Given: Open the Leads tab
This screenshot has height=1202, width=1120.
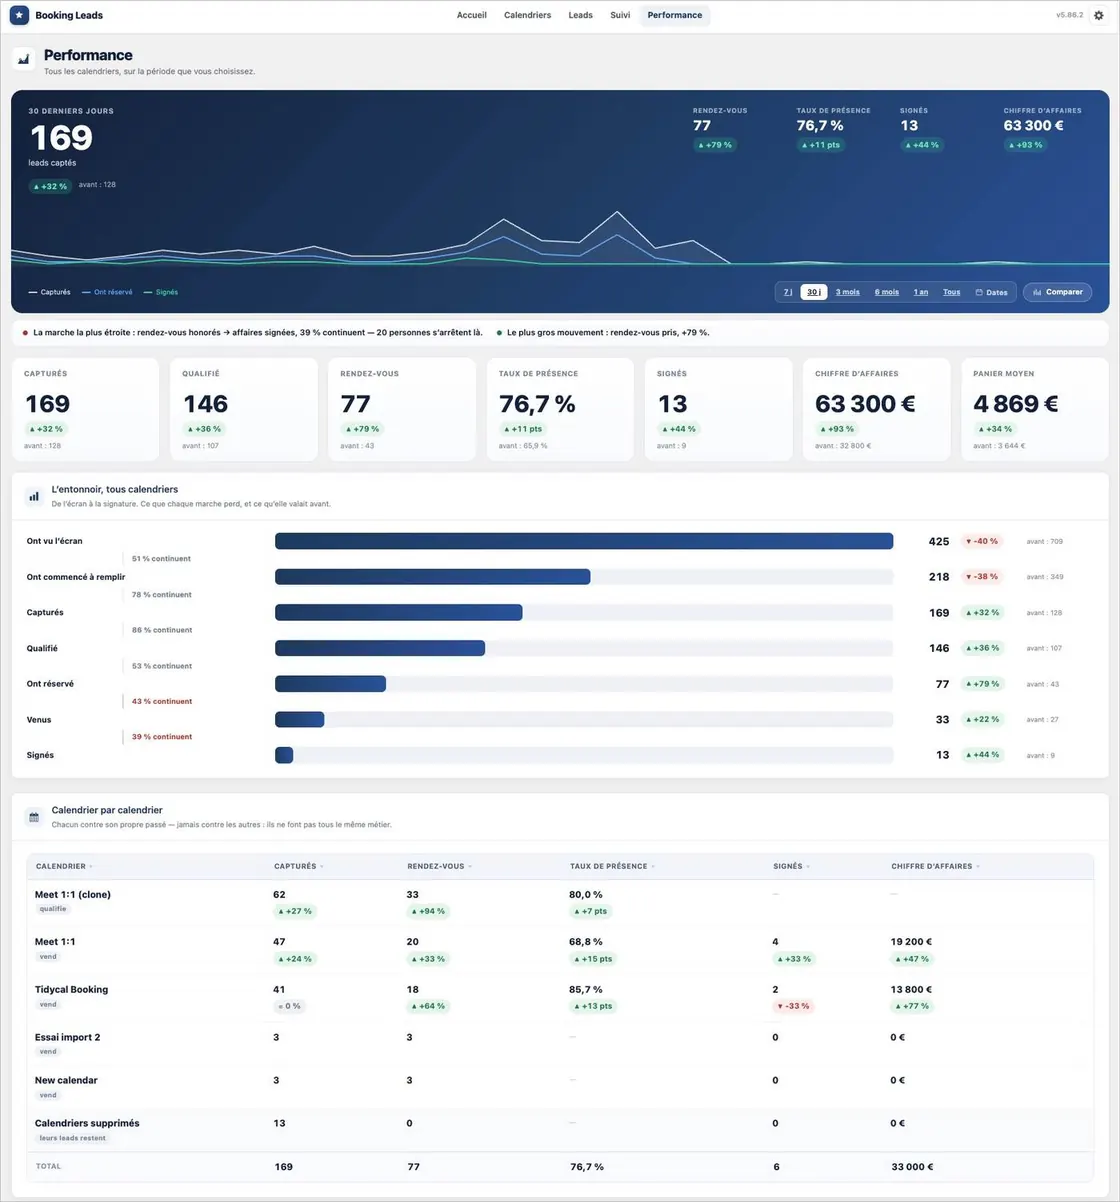Looking at the screenshot, I should pyautogui.click(x=581, y=15).
